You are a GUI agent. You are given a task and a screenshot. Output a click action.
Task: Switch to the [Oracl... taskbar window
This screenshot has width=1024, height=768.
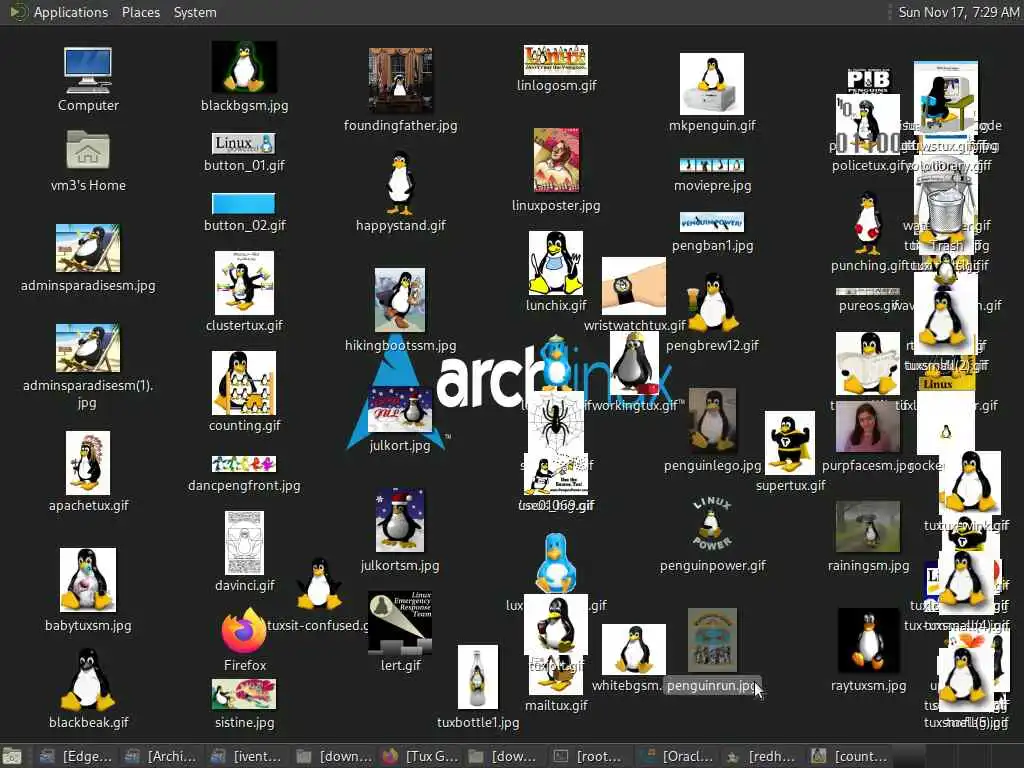pyautogui.click(x=677, y=756)
